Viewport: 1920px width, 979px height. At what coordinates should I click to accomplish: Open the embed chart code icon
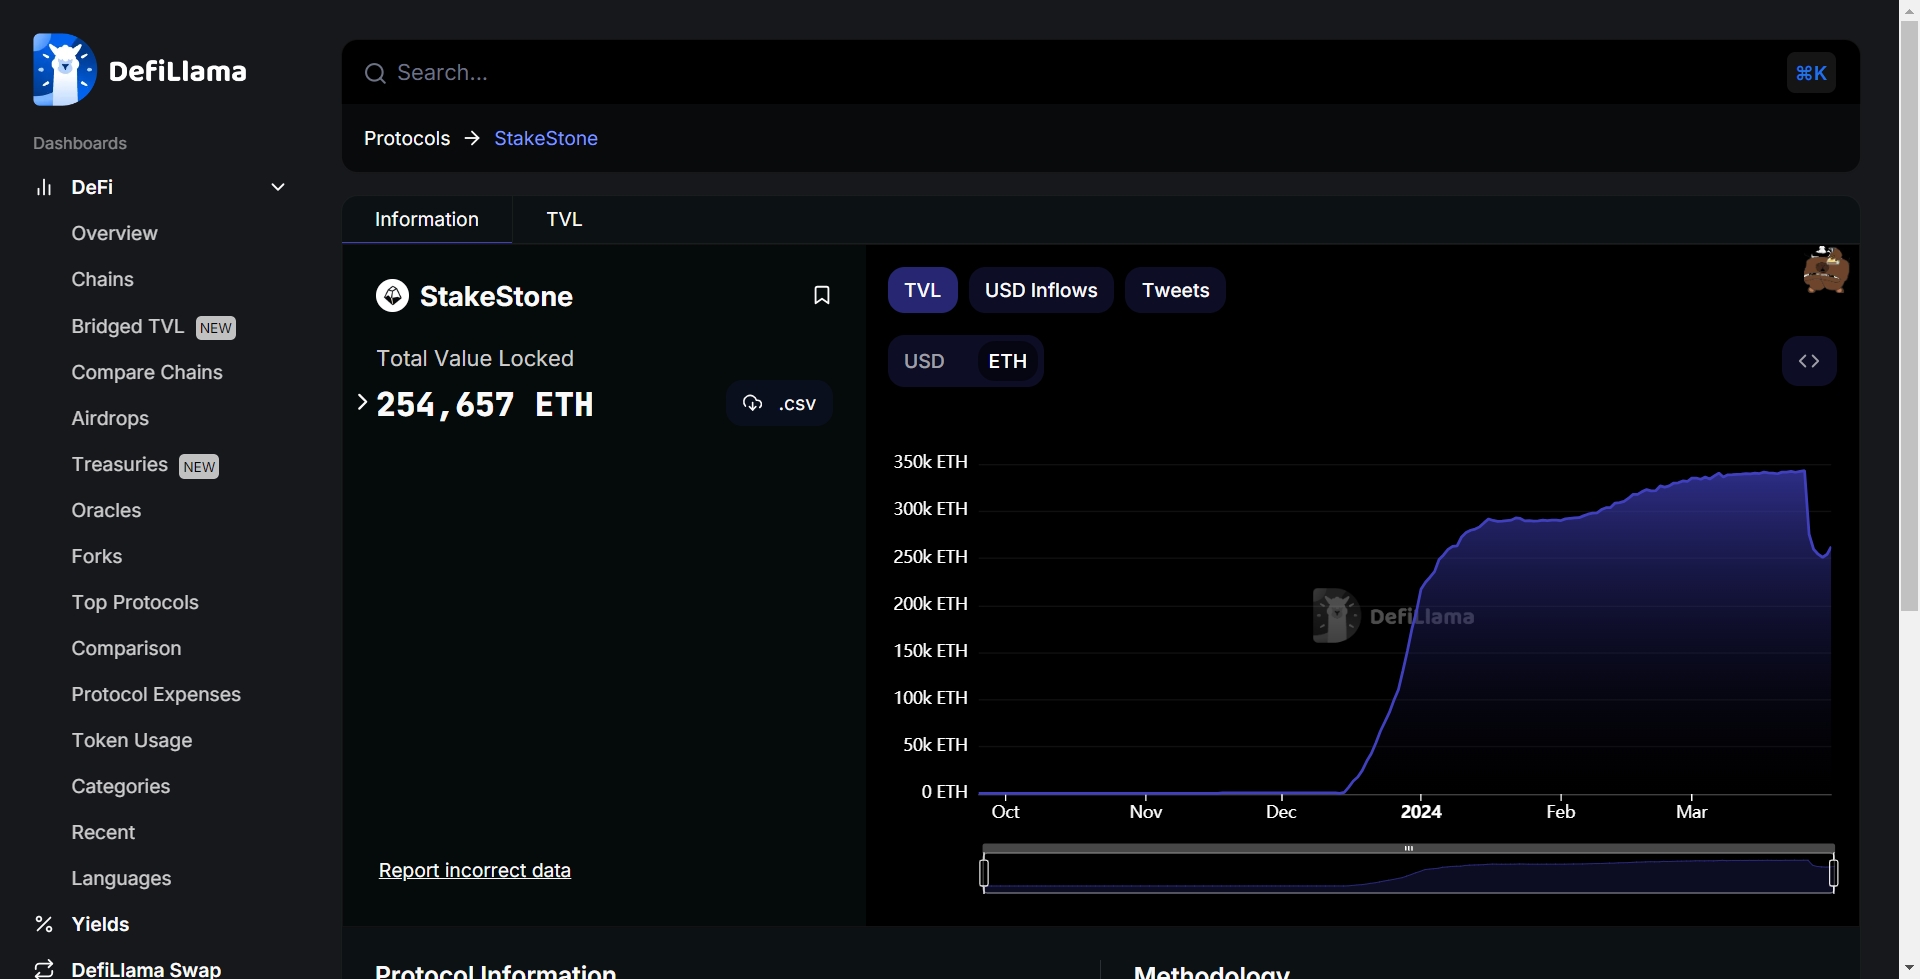pos(1808,361)
